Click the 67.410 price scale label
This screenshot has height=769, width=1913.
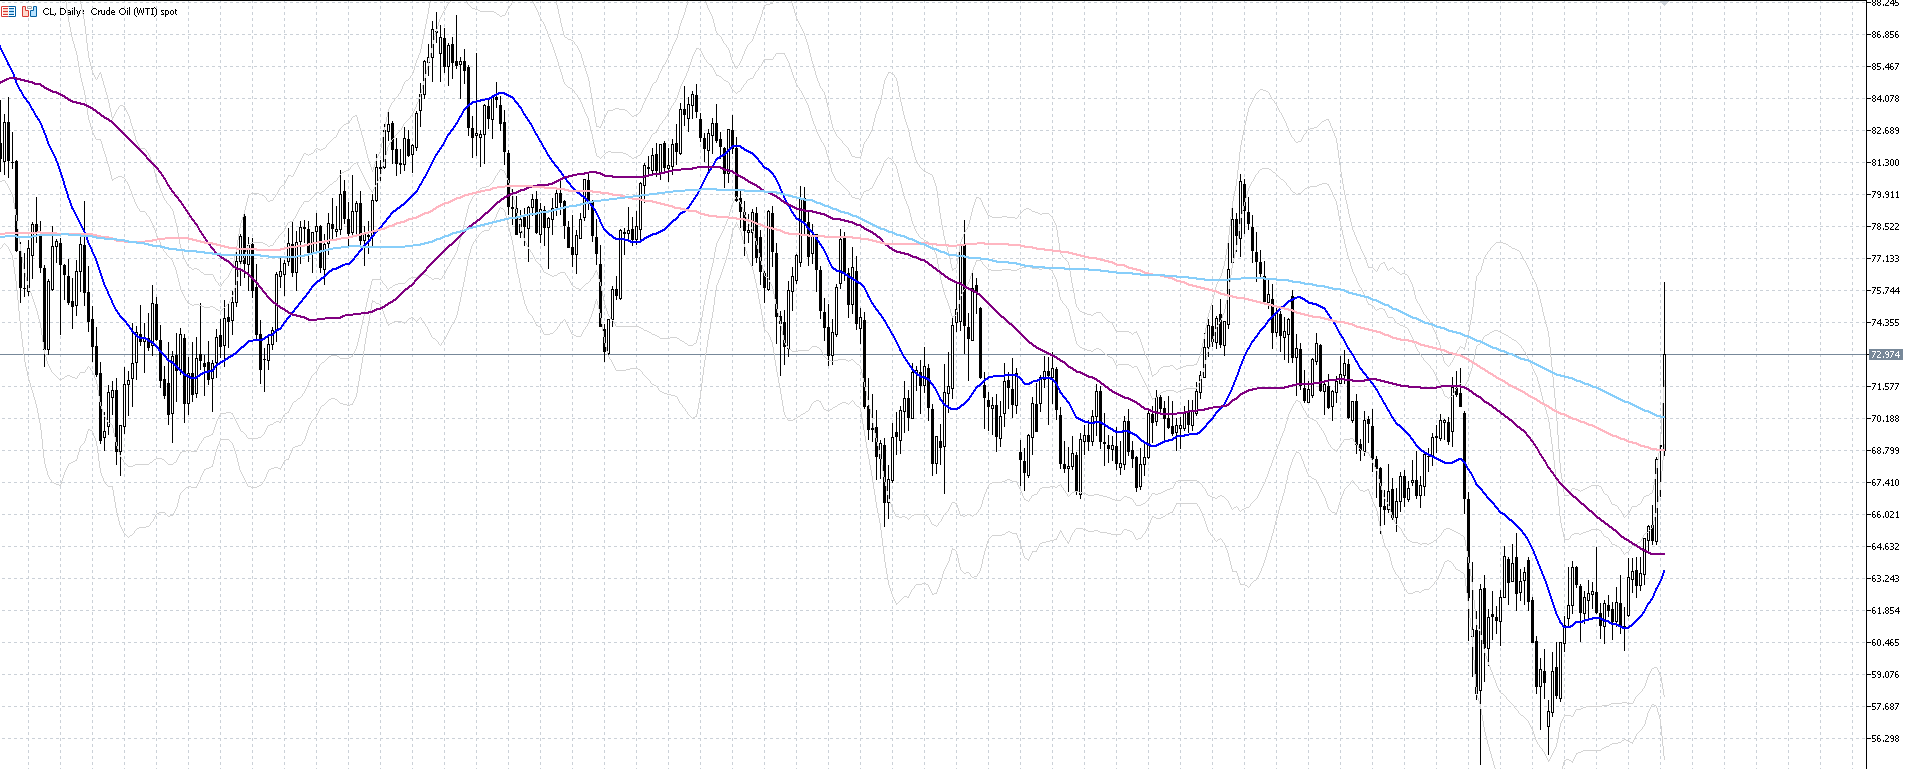(x=1885, y=483)
